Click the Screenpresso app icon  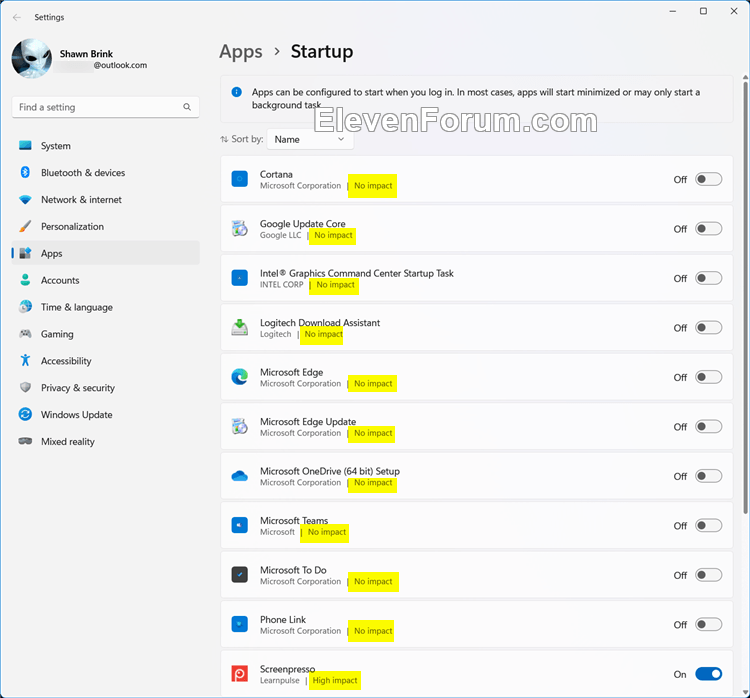coord(240,674)
